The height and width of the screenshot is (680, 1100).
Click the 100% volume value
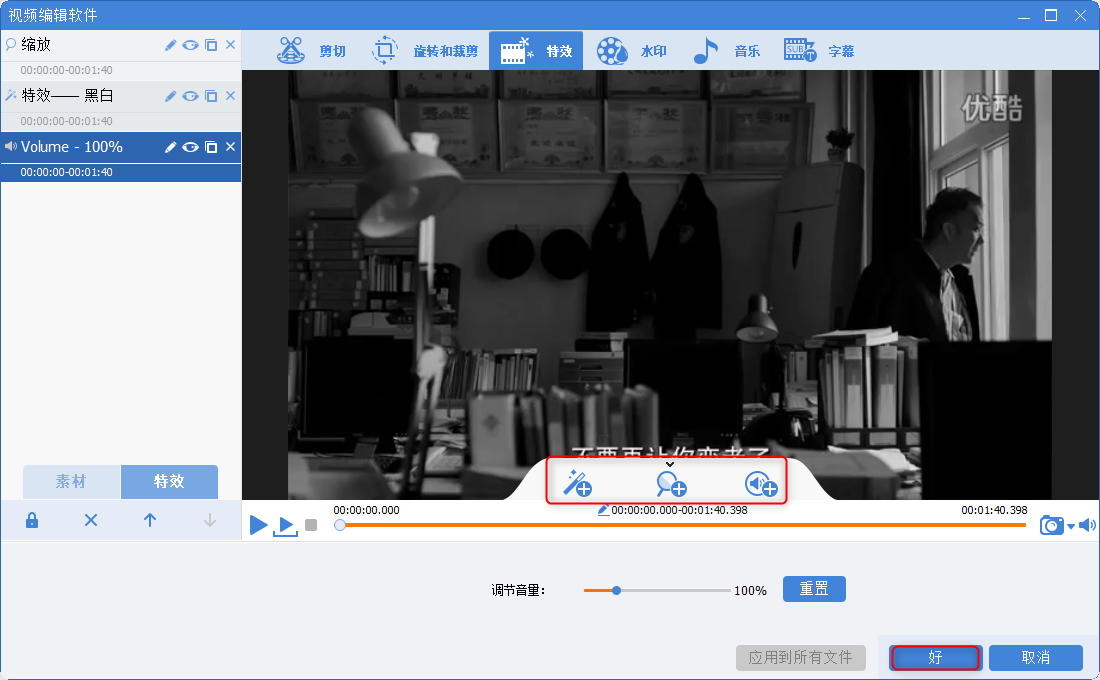click(750, 591)
